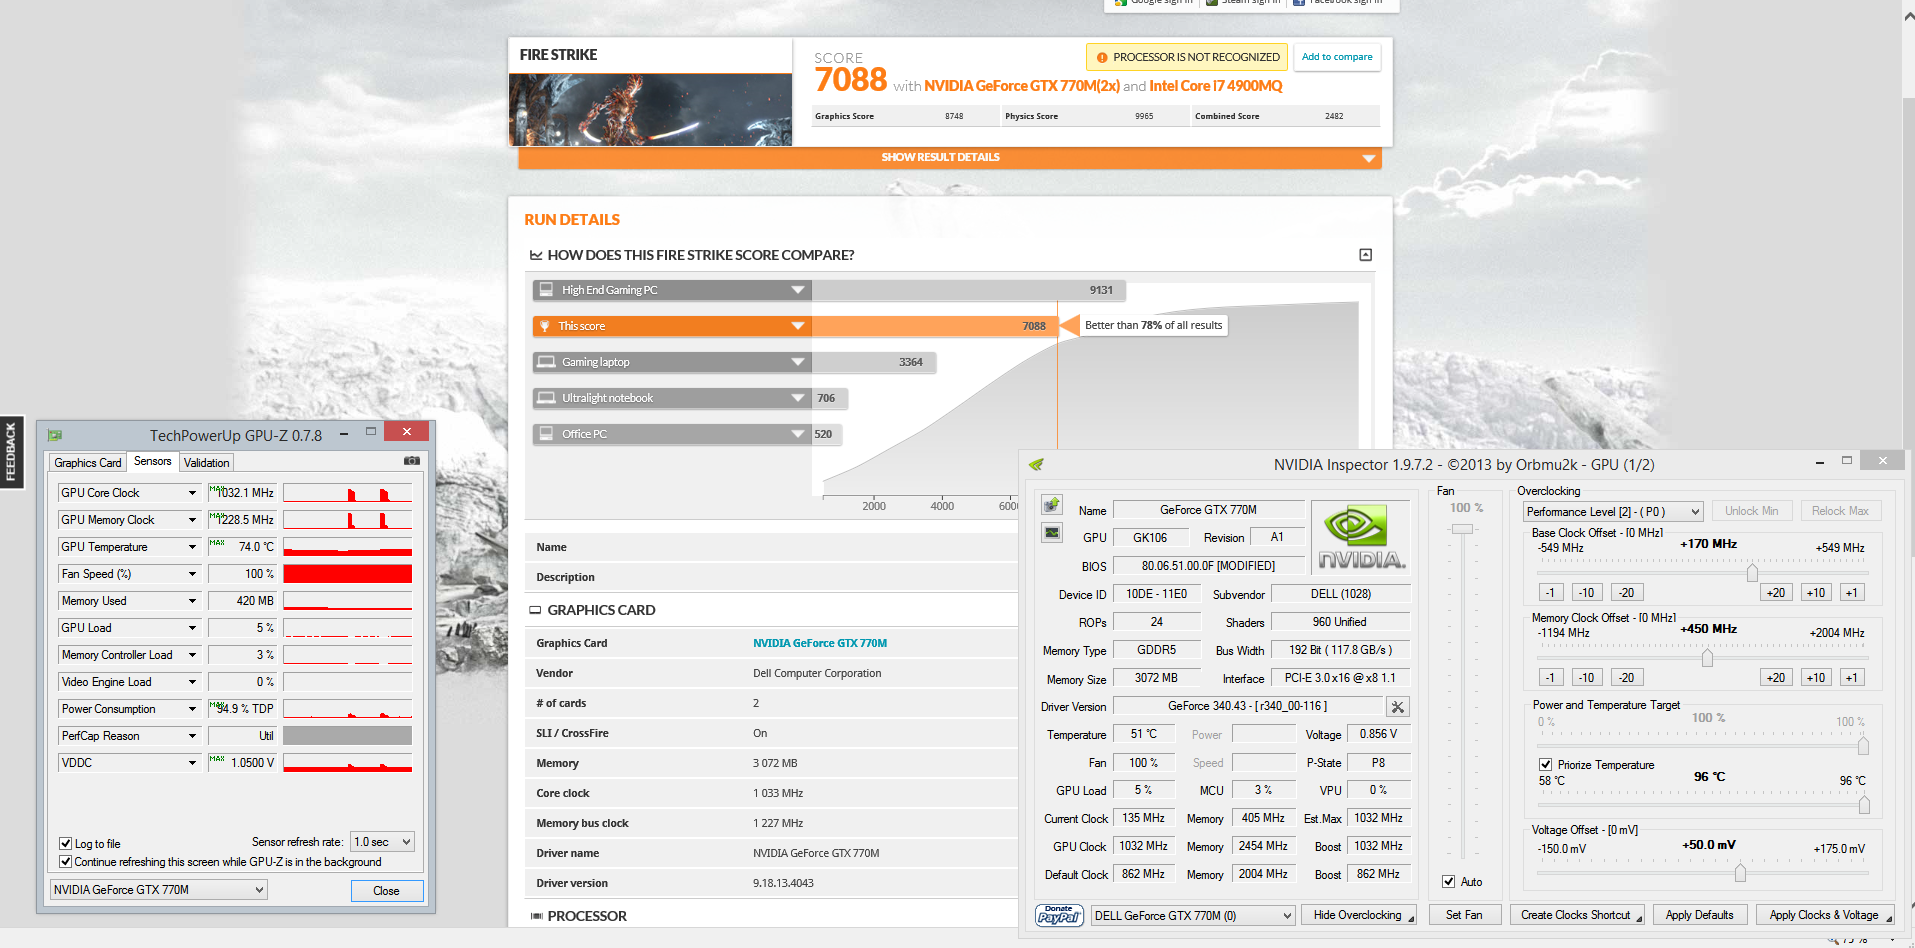Click Base Clock Offset +20 button
This screenshot has height=948, width=1915.
[x=1776, y=593]
